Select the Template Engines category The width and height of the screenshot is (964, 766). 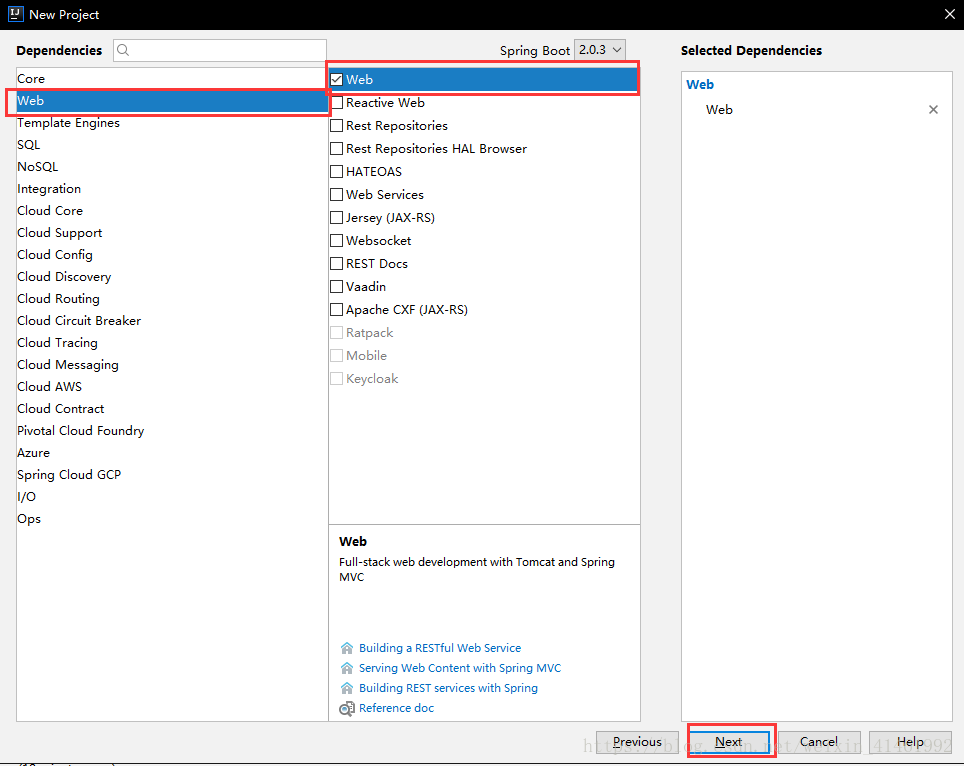[x=172, y=123]
